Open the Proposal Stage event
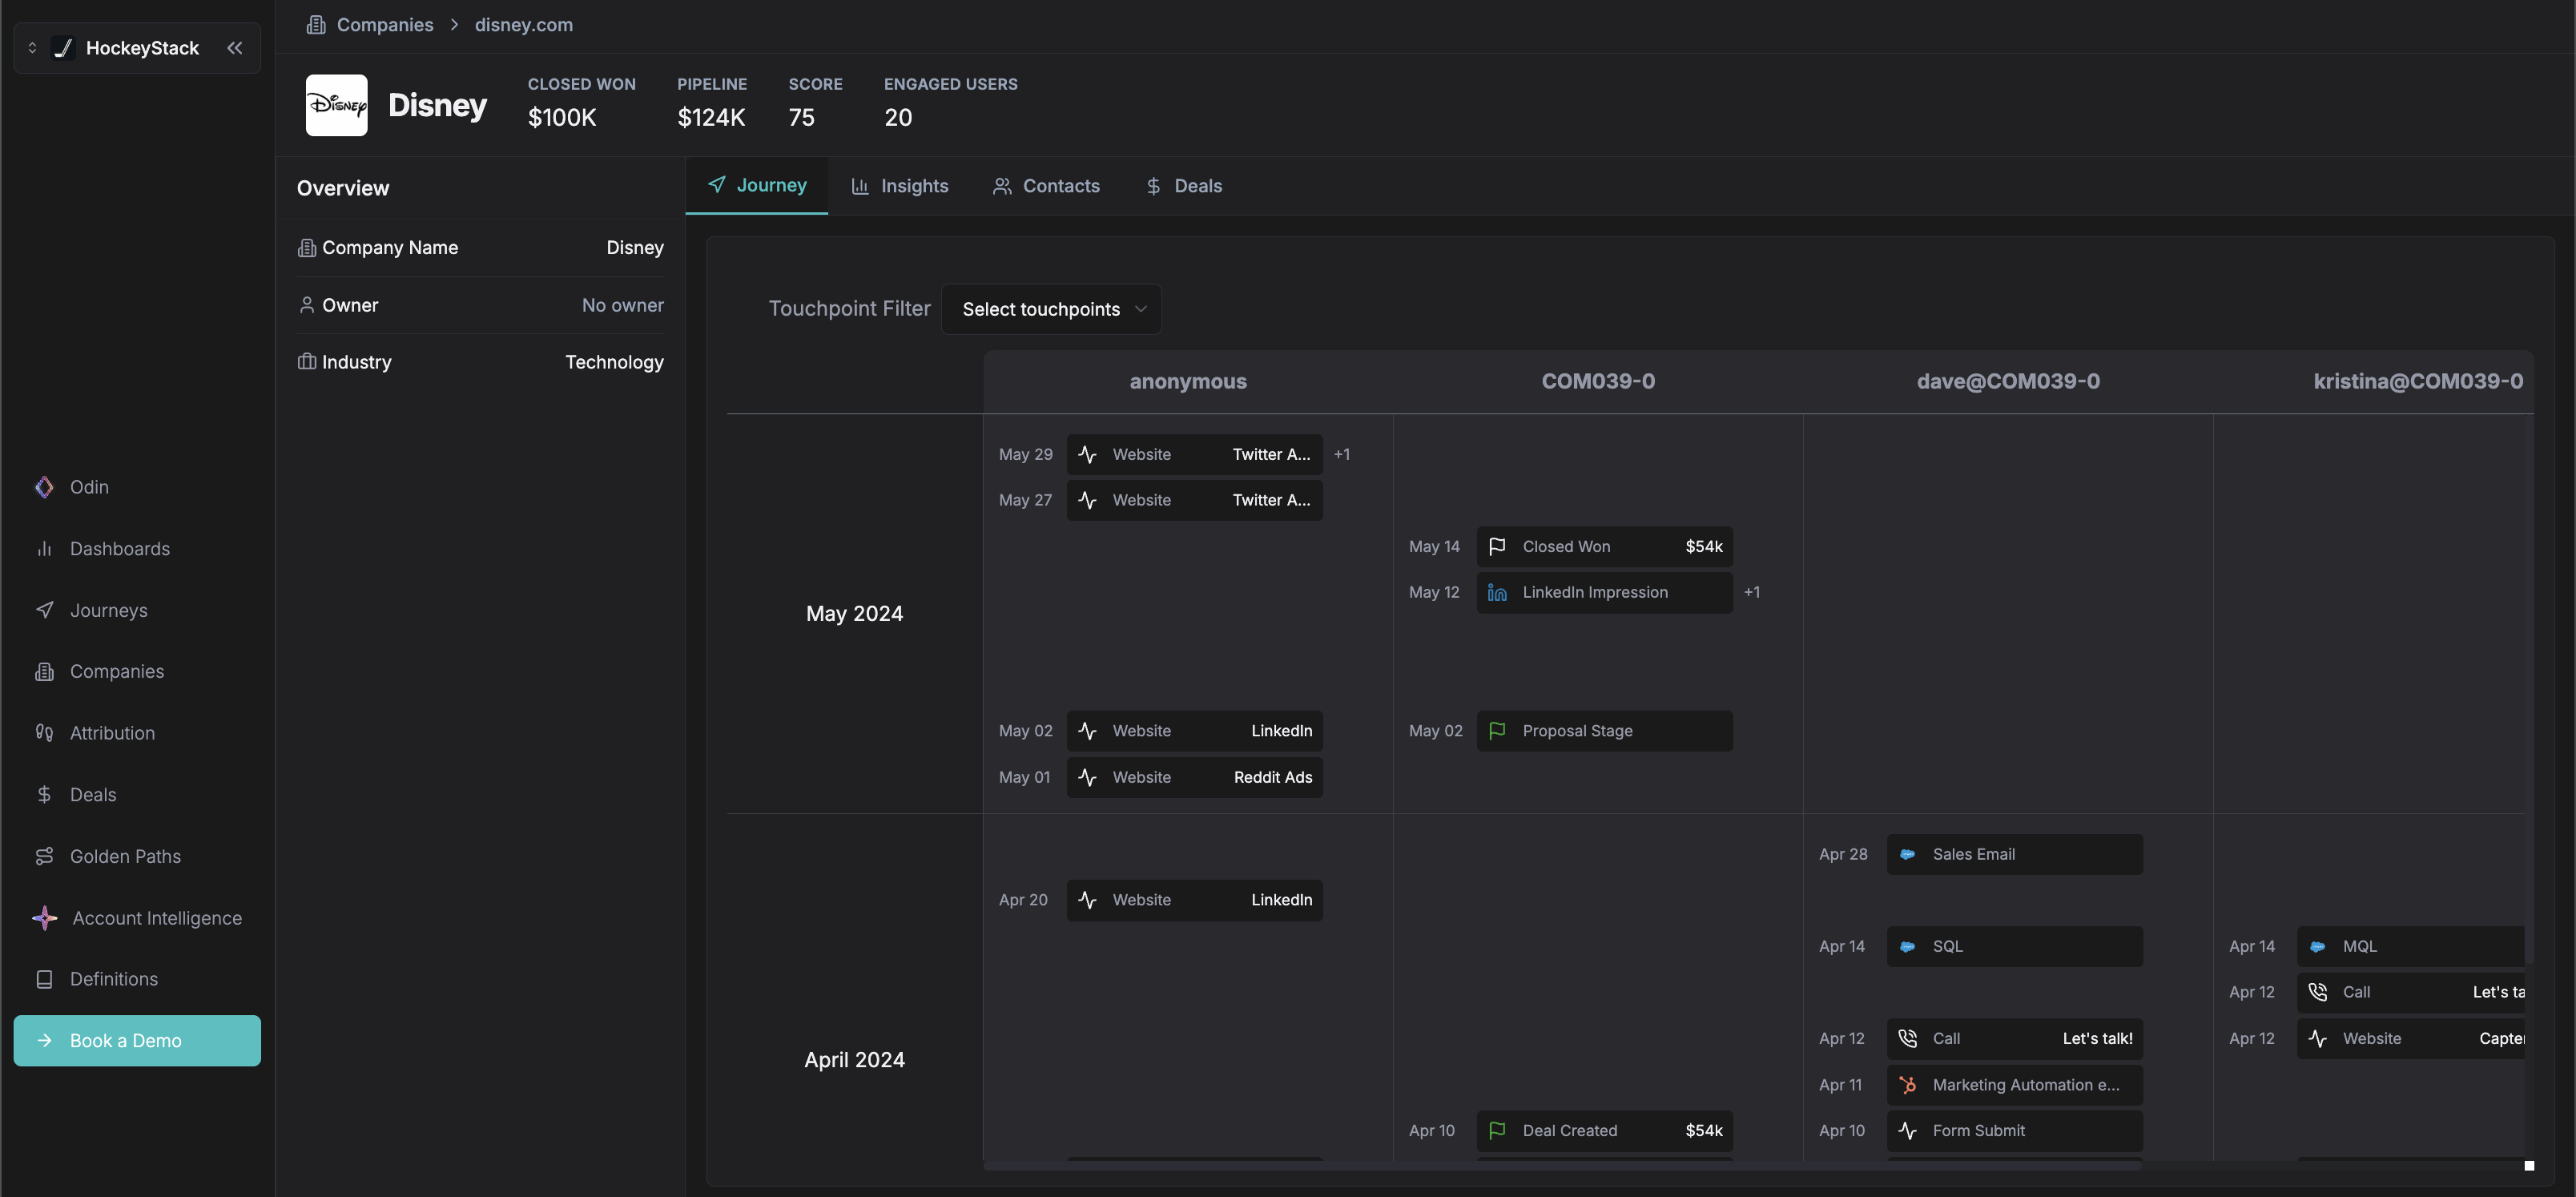This screenshot has width=2576, height=1197. click(1605, 732)
